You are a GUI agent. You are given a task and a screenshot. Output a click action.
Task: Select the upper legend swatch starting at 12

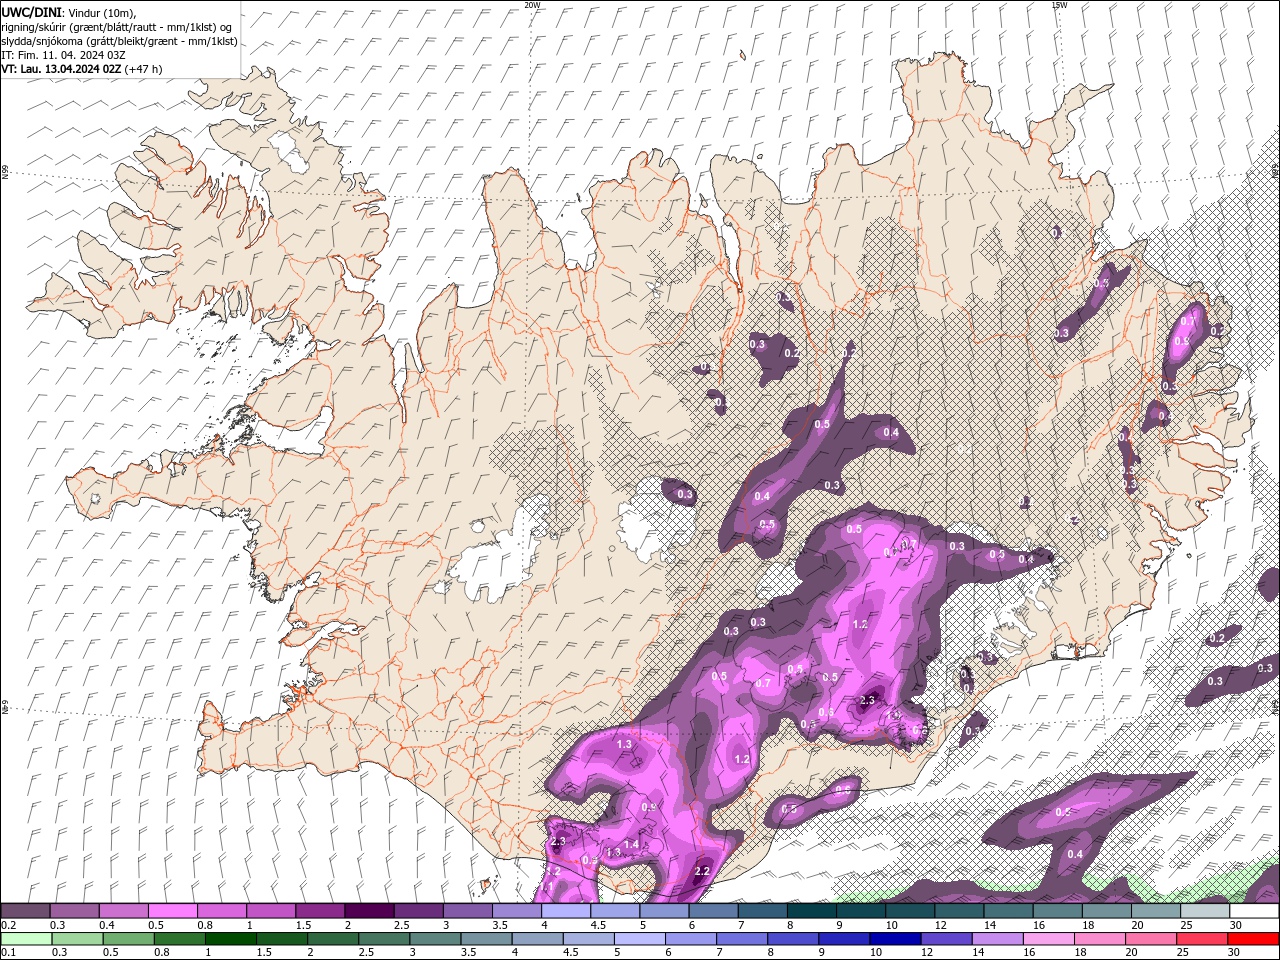click(958, 911)
